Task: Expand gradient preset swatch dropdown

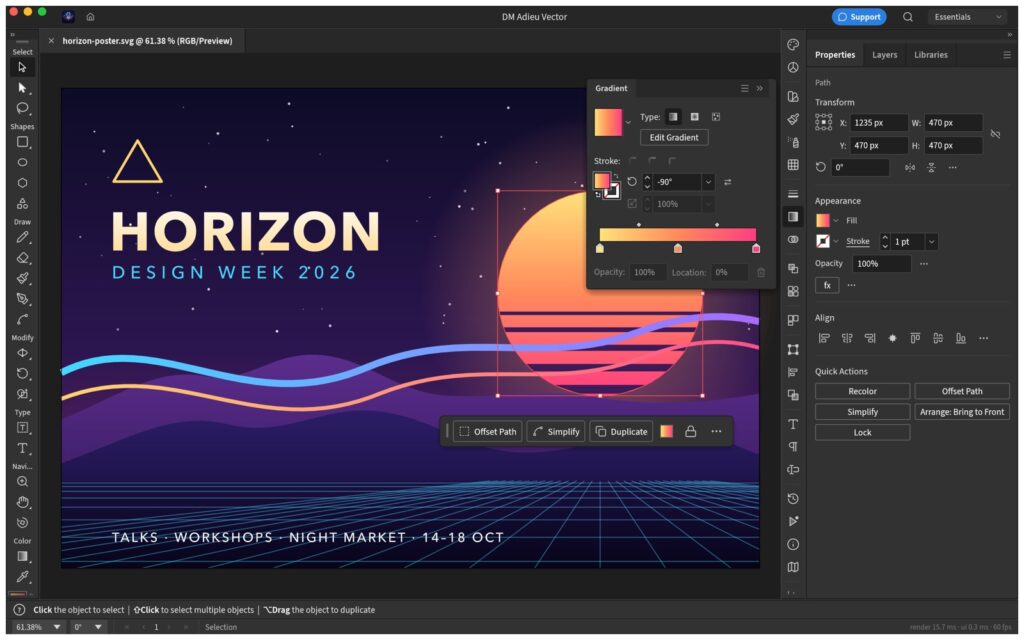Action: 628,123
